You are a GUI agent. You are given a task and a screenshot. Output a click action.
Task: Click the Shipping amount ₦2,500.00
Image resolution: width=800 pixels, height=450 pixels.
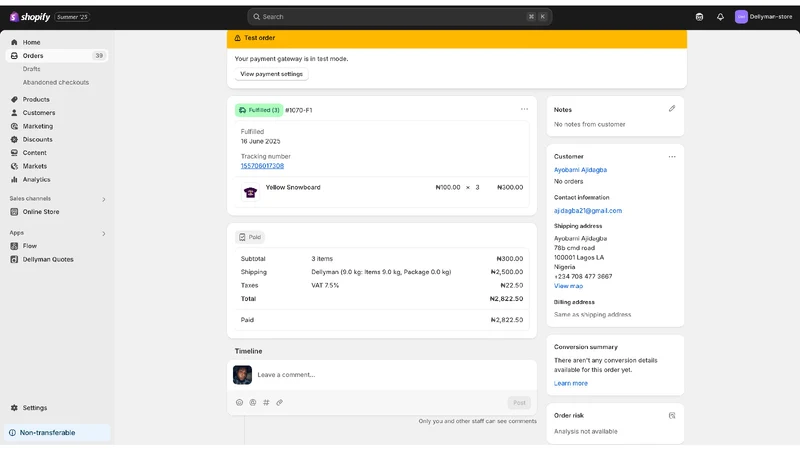[506, 272]
